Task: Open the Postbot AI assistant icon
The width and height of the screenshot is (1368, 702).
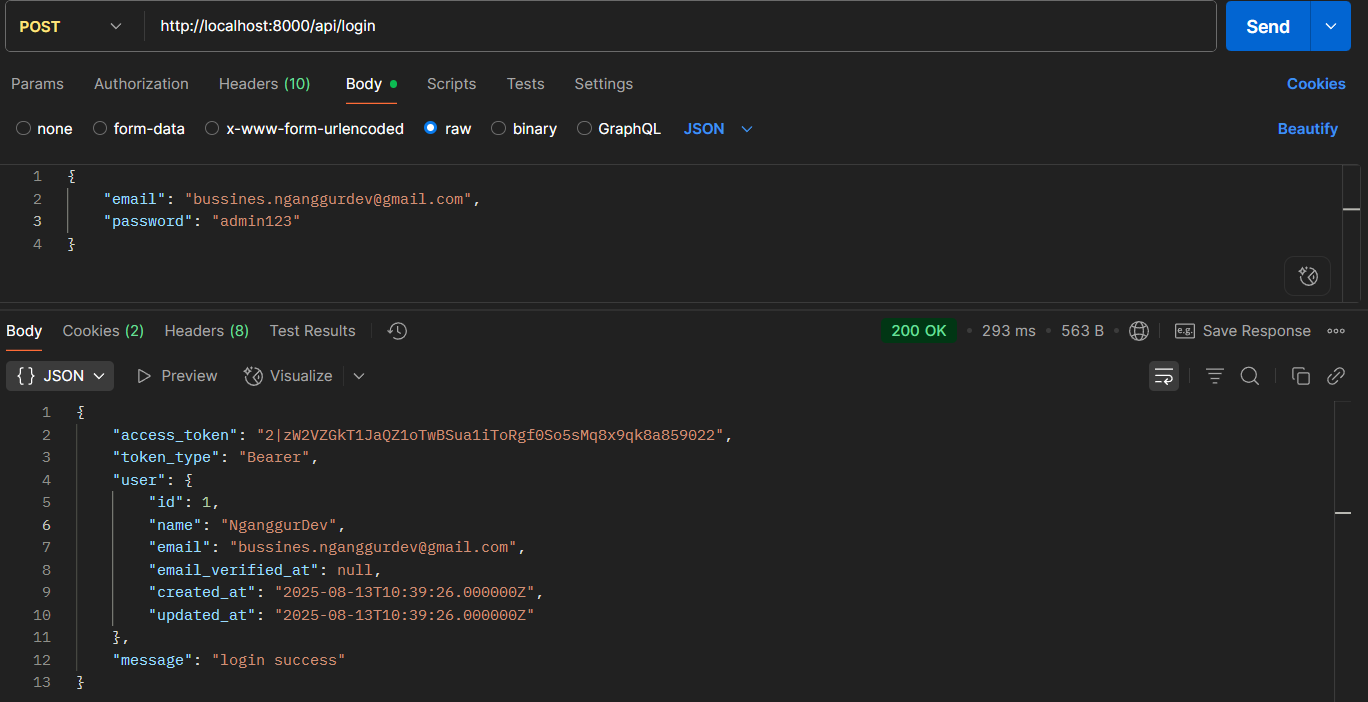Action: 1307,276
